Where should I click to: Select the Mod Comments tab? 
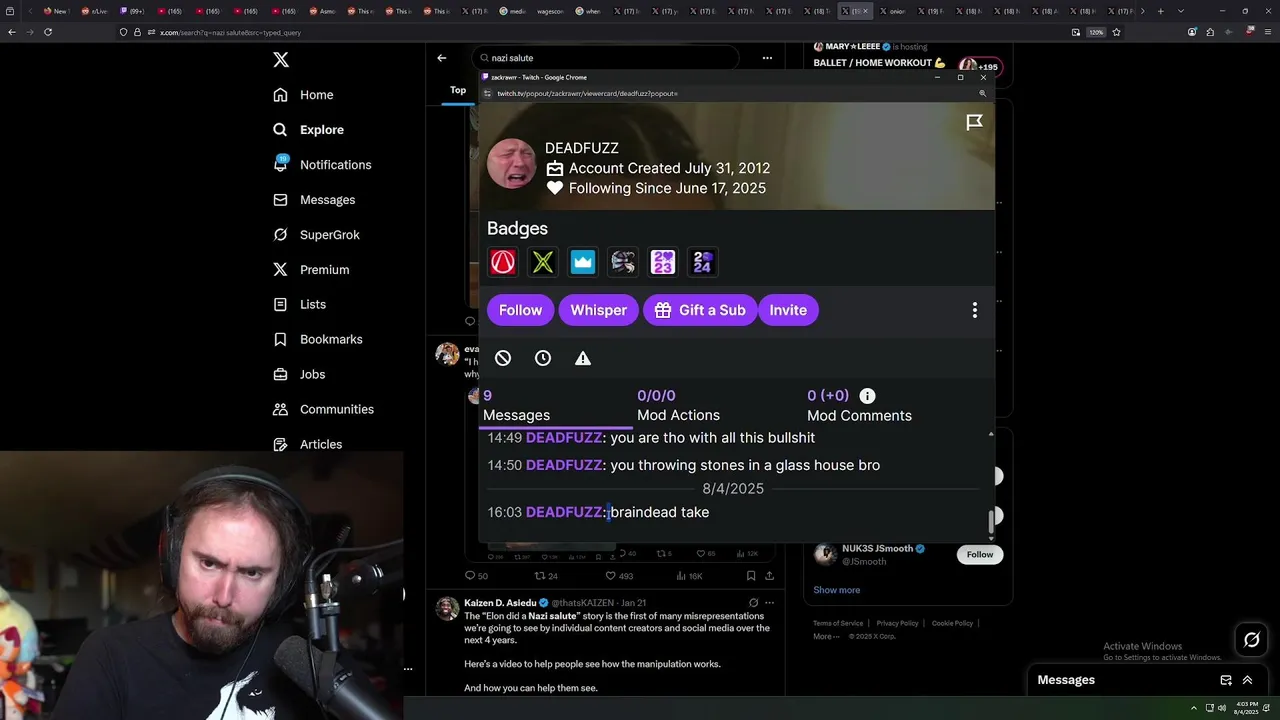click(859, 405)
